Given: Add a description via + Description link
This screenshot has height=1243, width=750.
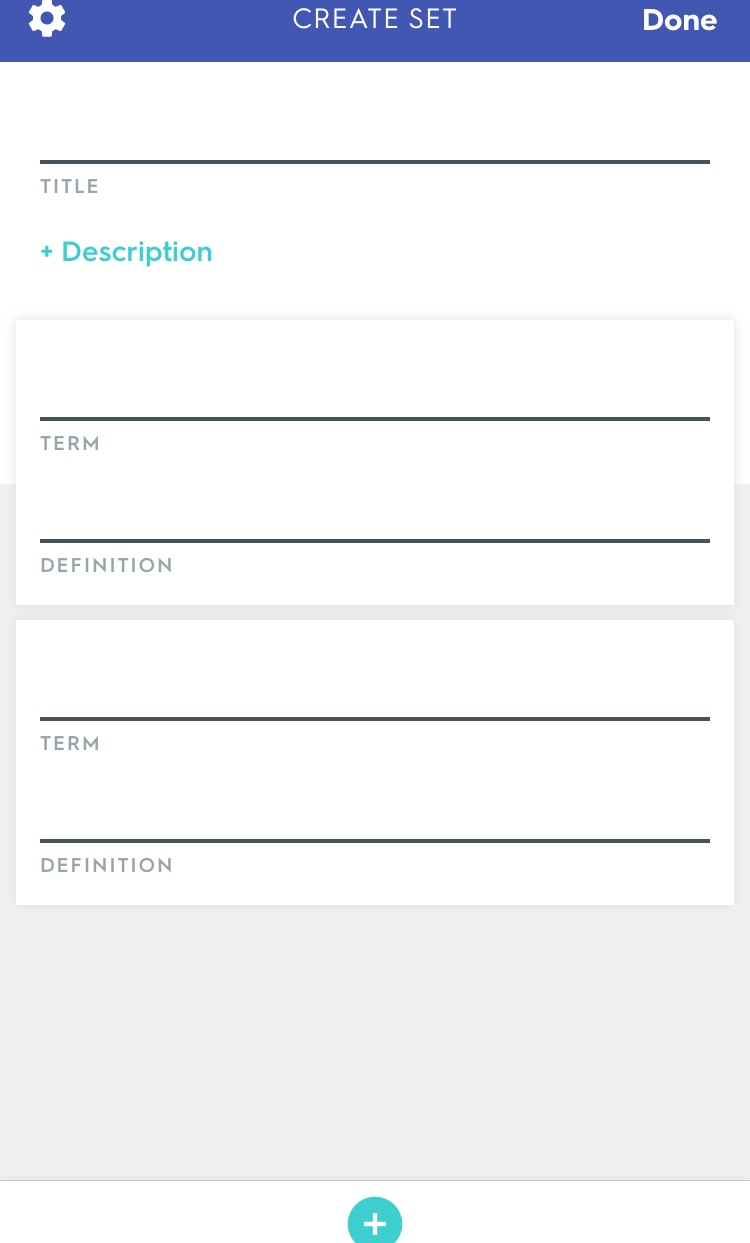Looking at the screenshot, I should 126,252.
